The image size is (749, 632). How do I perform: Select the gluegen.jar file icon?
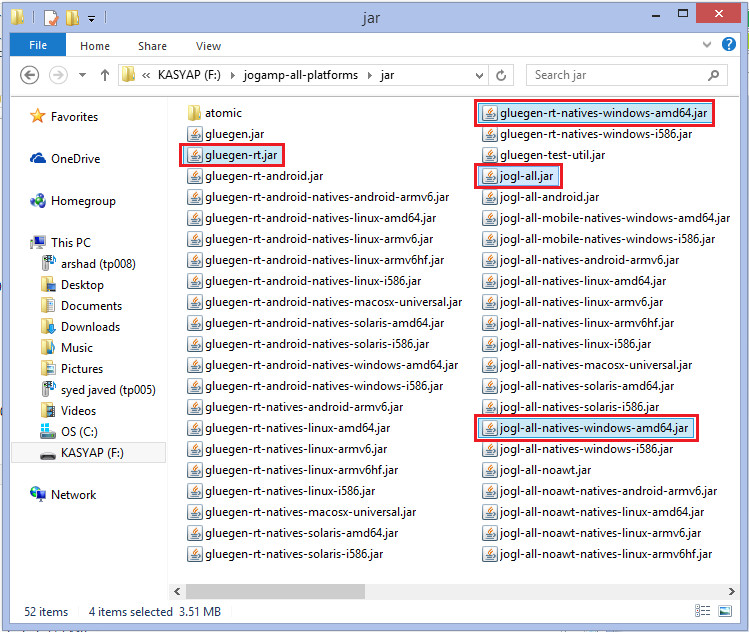click(x=195, y=134)
